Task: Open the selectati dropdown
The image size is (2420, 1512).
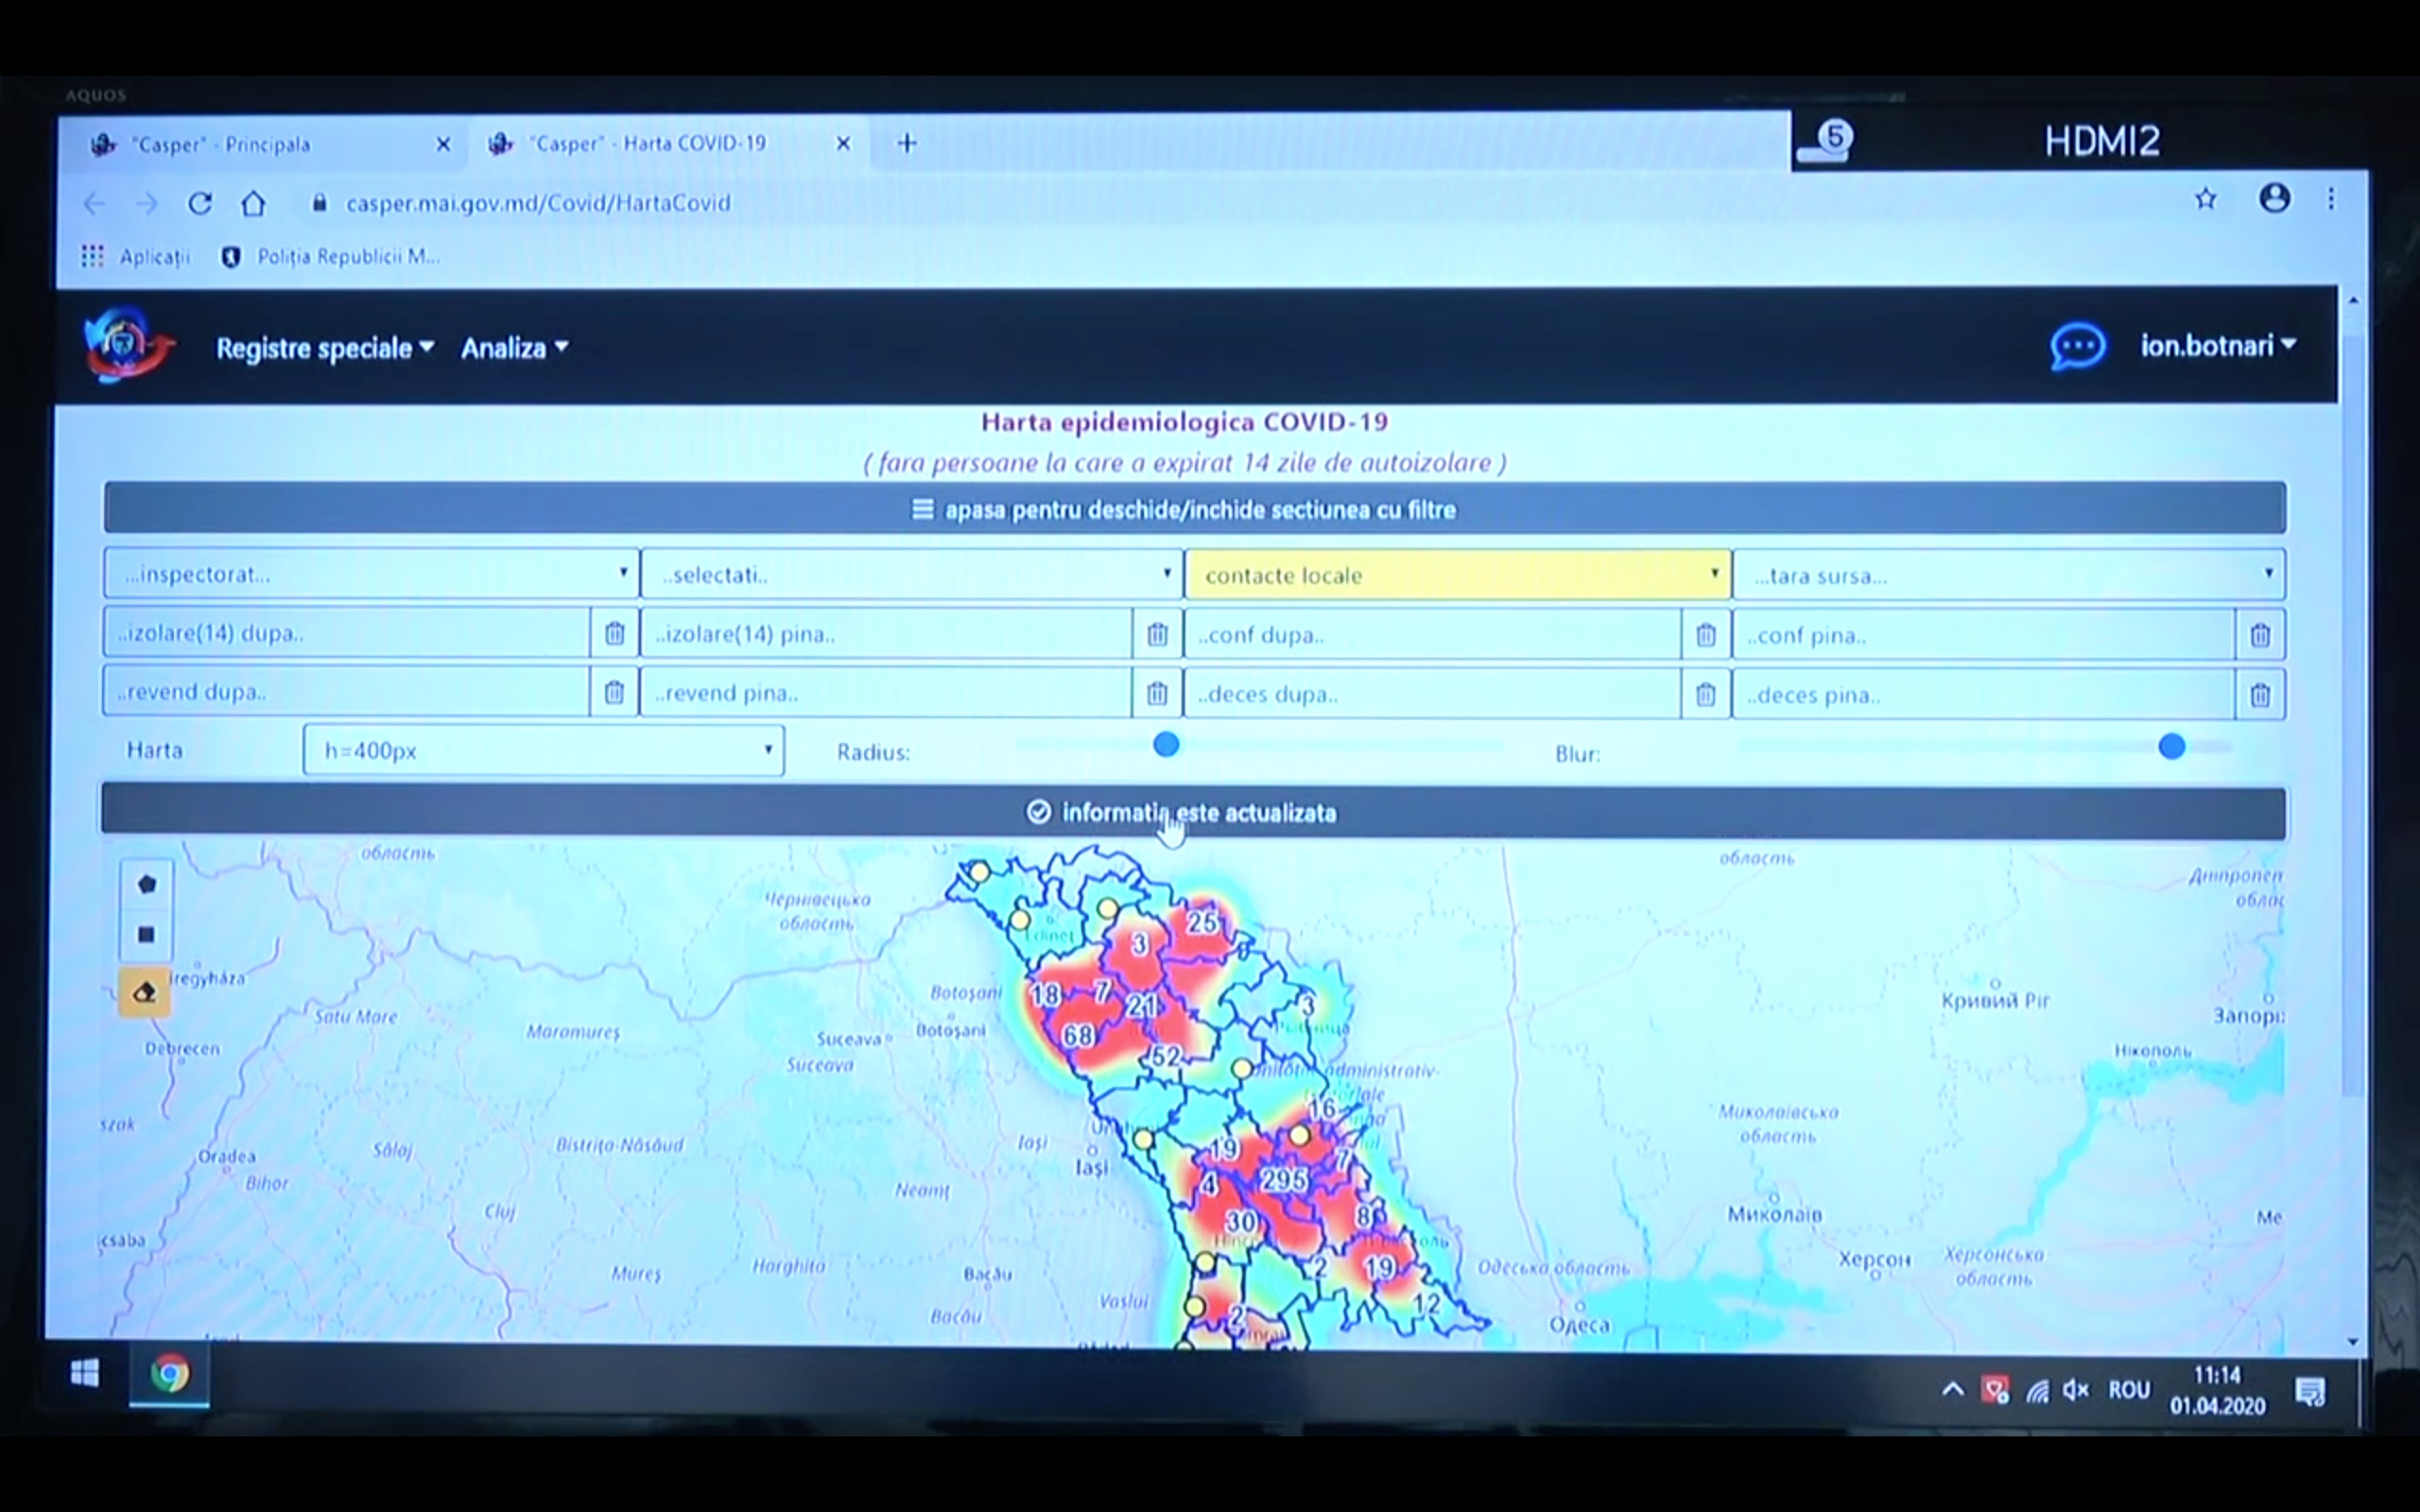Action: point(911,574)
